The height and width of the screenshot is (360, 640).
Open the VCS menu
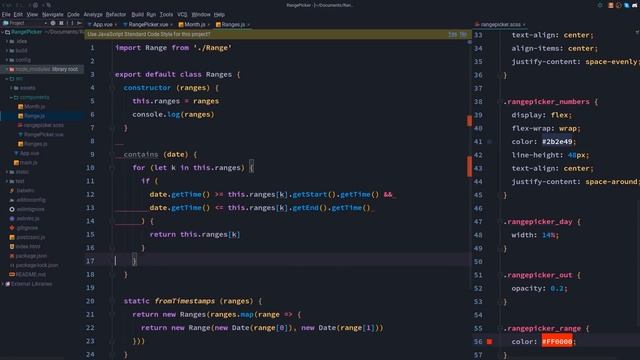point(182,14)
